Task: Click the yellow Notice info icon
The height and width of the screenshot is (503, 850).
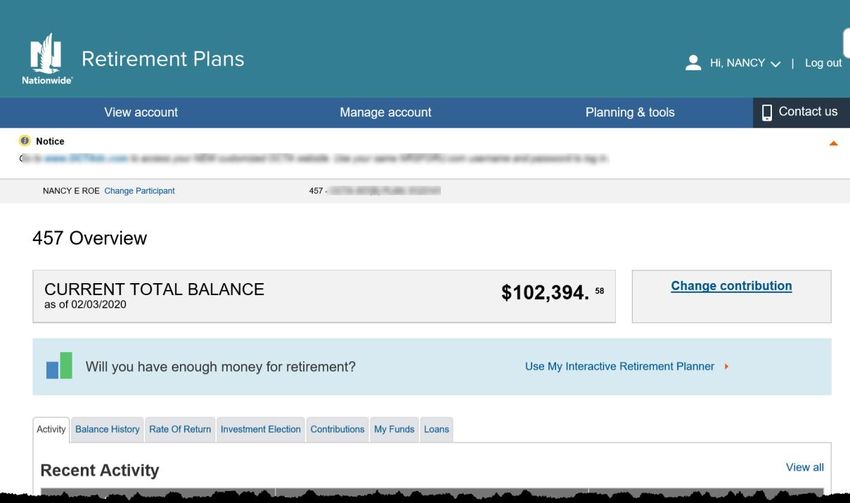Action: click(24, 141)
